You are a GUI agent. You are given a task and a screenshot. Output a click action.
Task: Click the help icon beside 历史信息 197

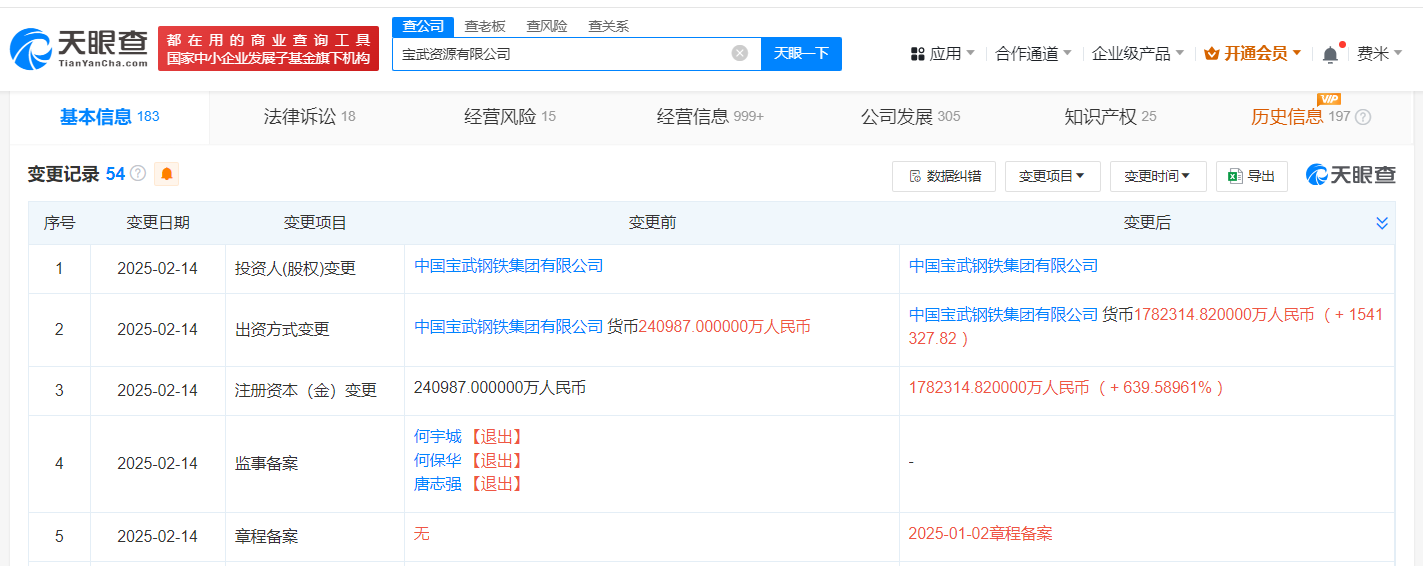pos(1363,117)
